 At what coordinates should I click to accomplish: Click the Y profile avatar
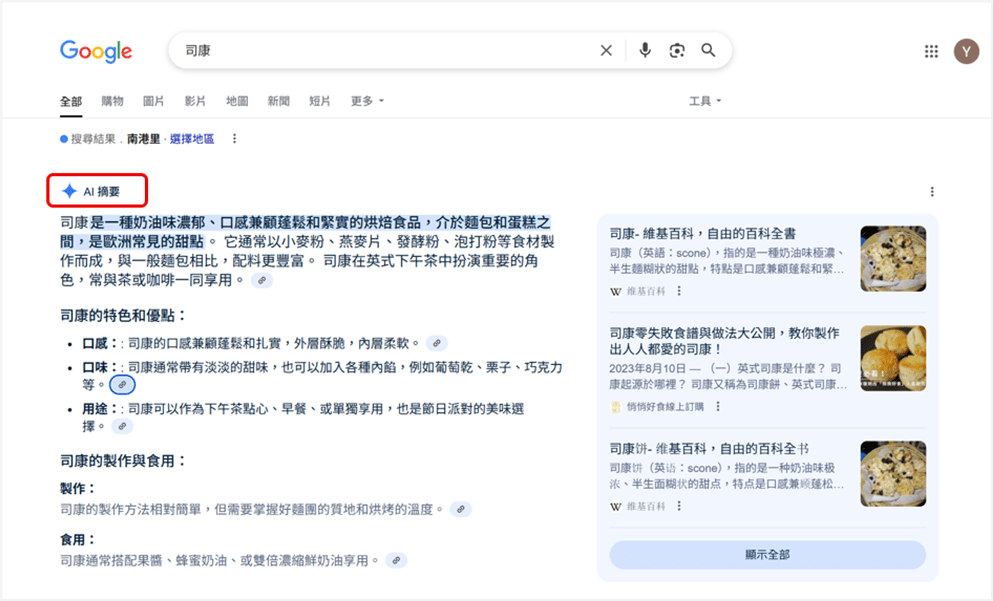point(966,51)
